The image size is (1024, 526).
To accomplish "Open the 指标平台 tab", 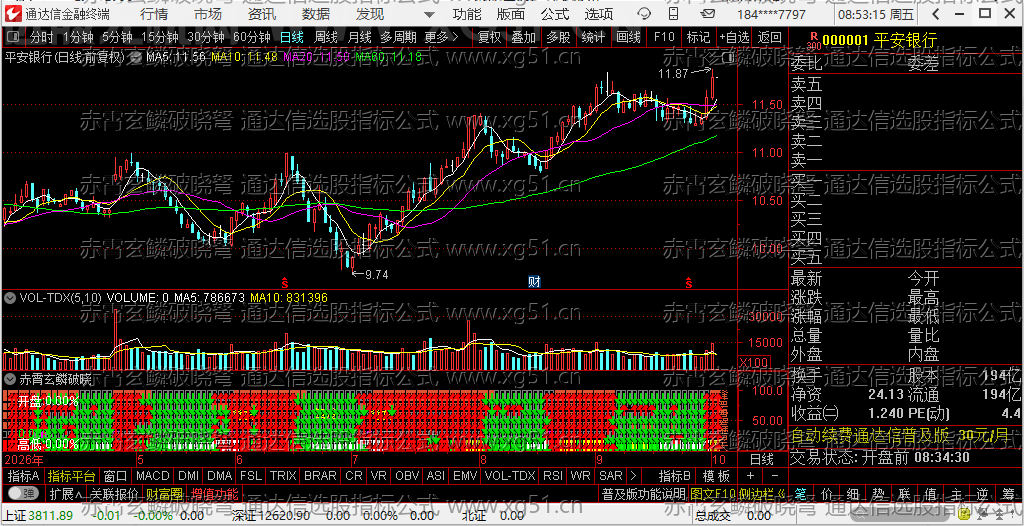I will coord(72,476).
